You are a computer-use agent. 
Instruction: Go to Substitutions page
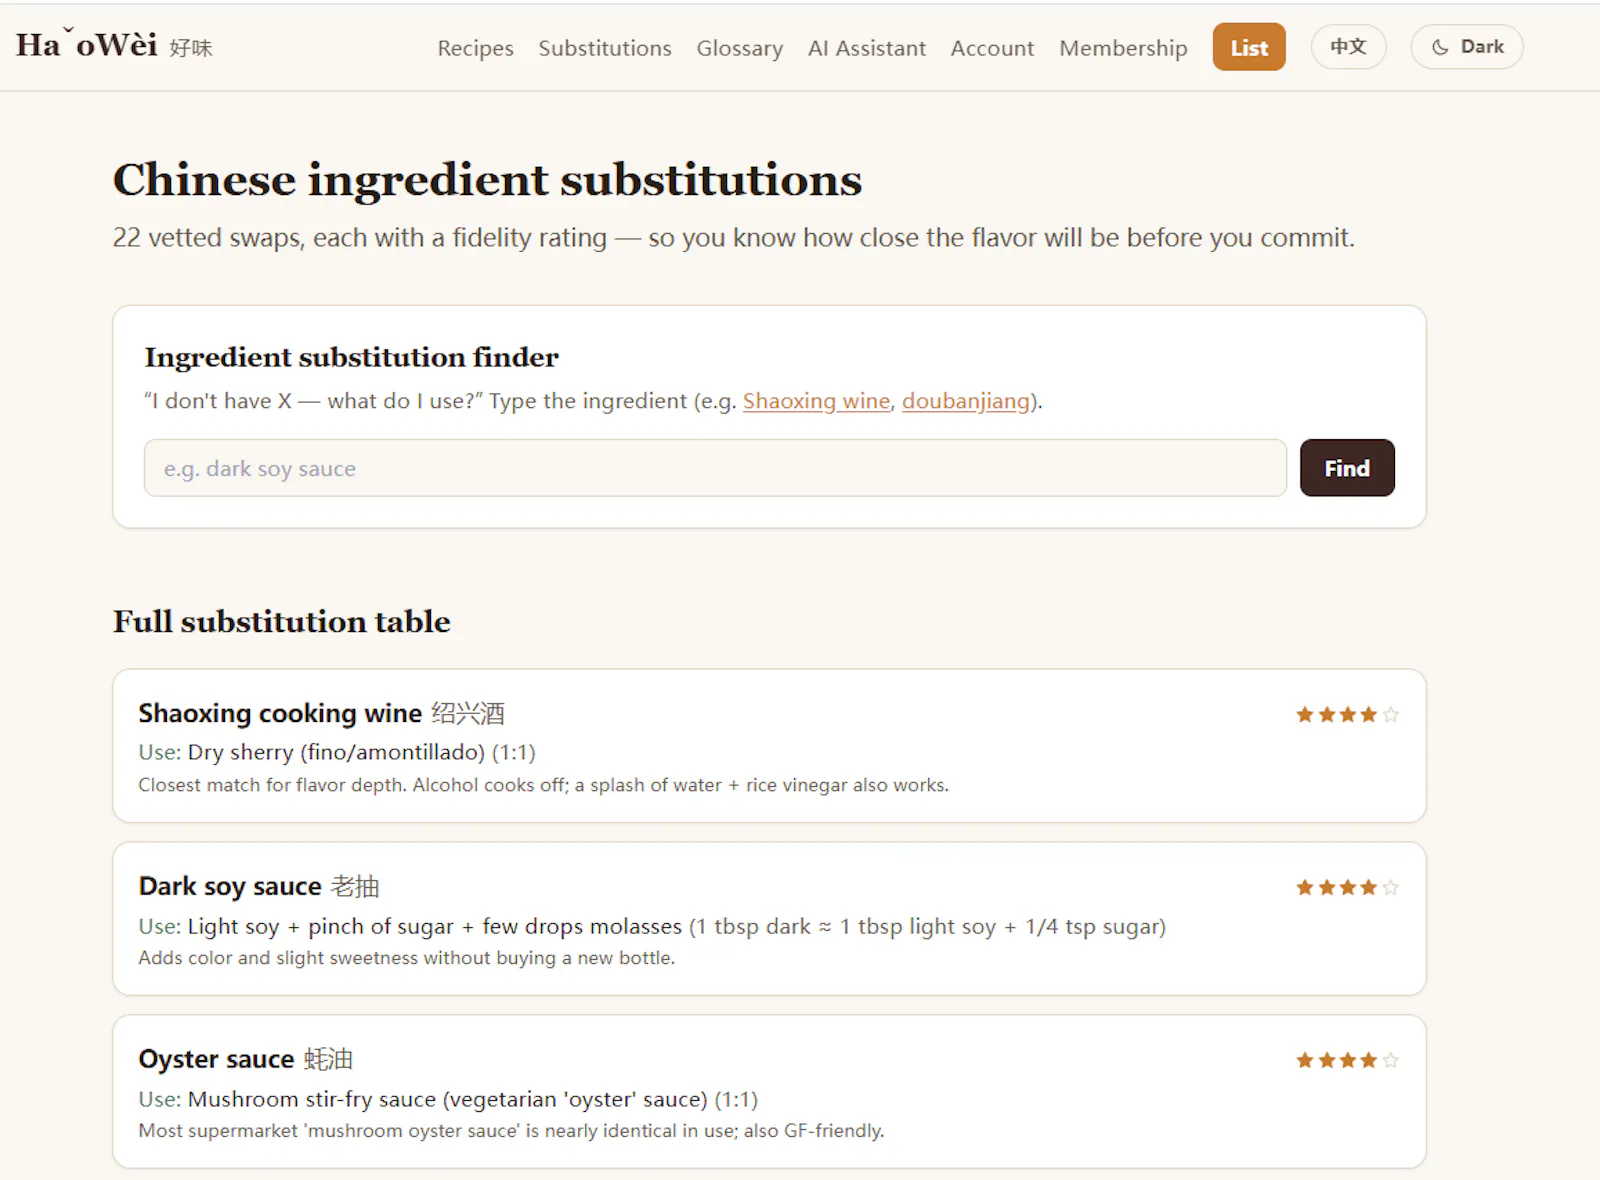click(605, 48)
